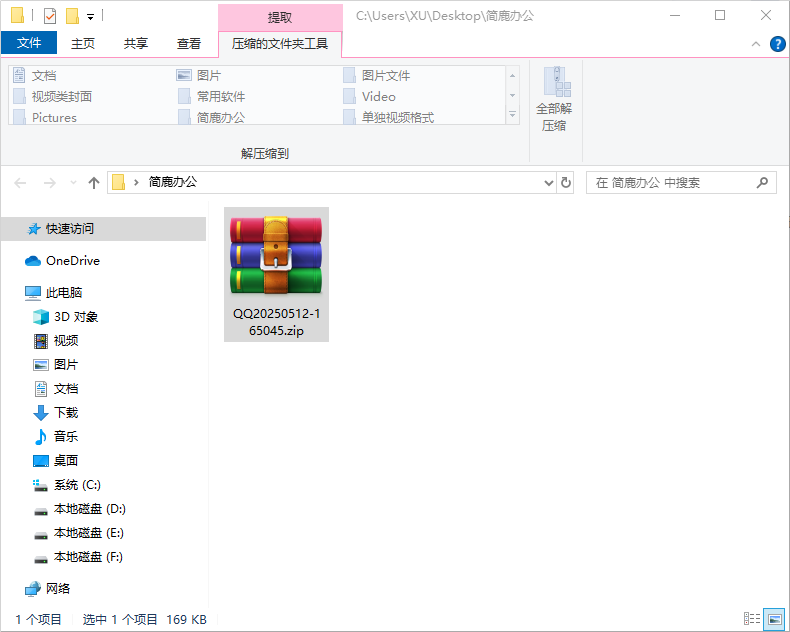Collapse the ribbon with the chevron
Image resolution: width=790 pixels, height=632 pixels.
[x=756, y=44]
